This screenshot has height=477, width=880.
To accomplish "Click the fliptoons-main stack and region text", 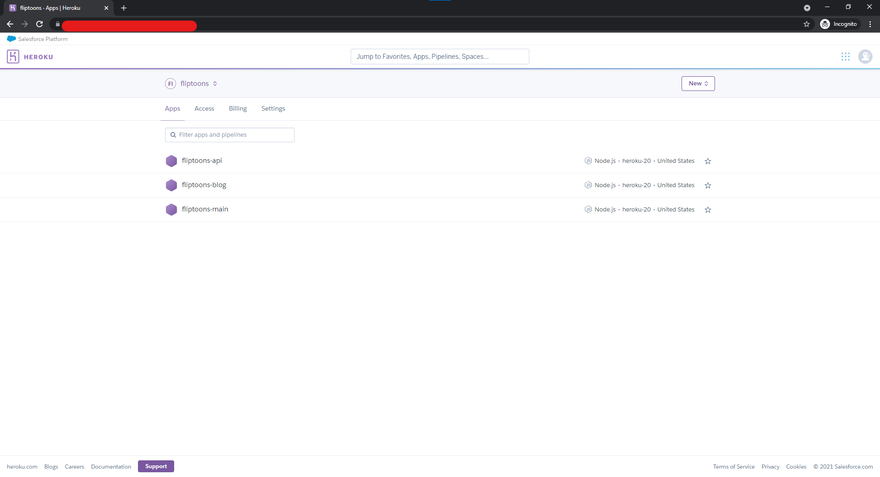I will click(x=644, y=209).
